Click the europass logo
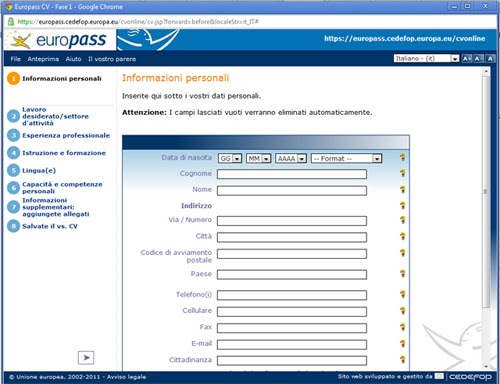Screen dimensions: 500x384 [60, 40]
